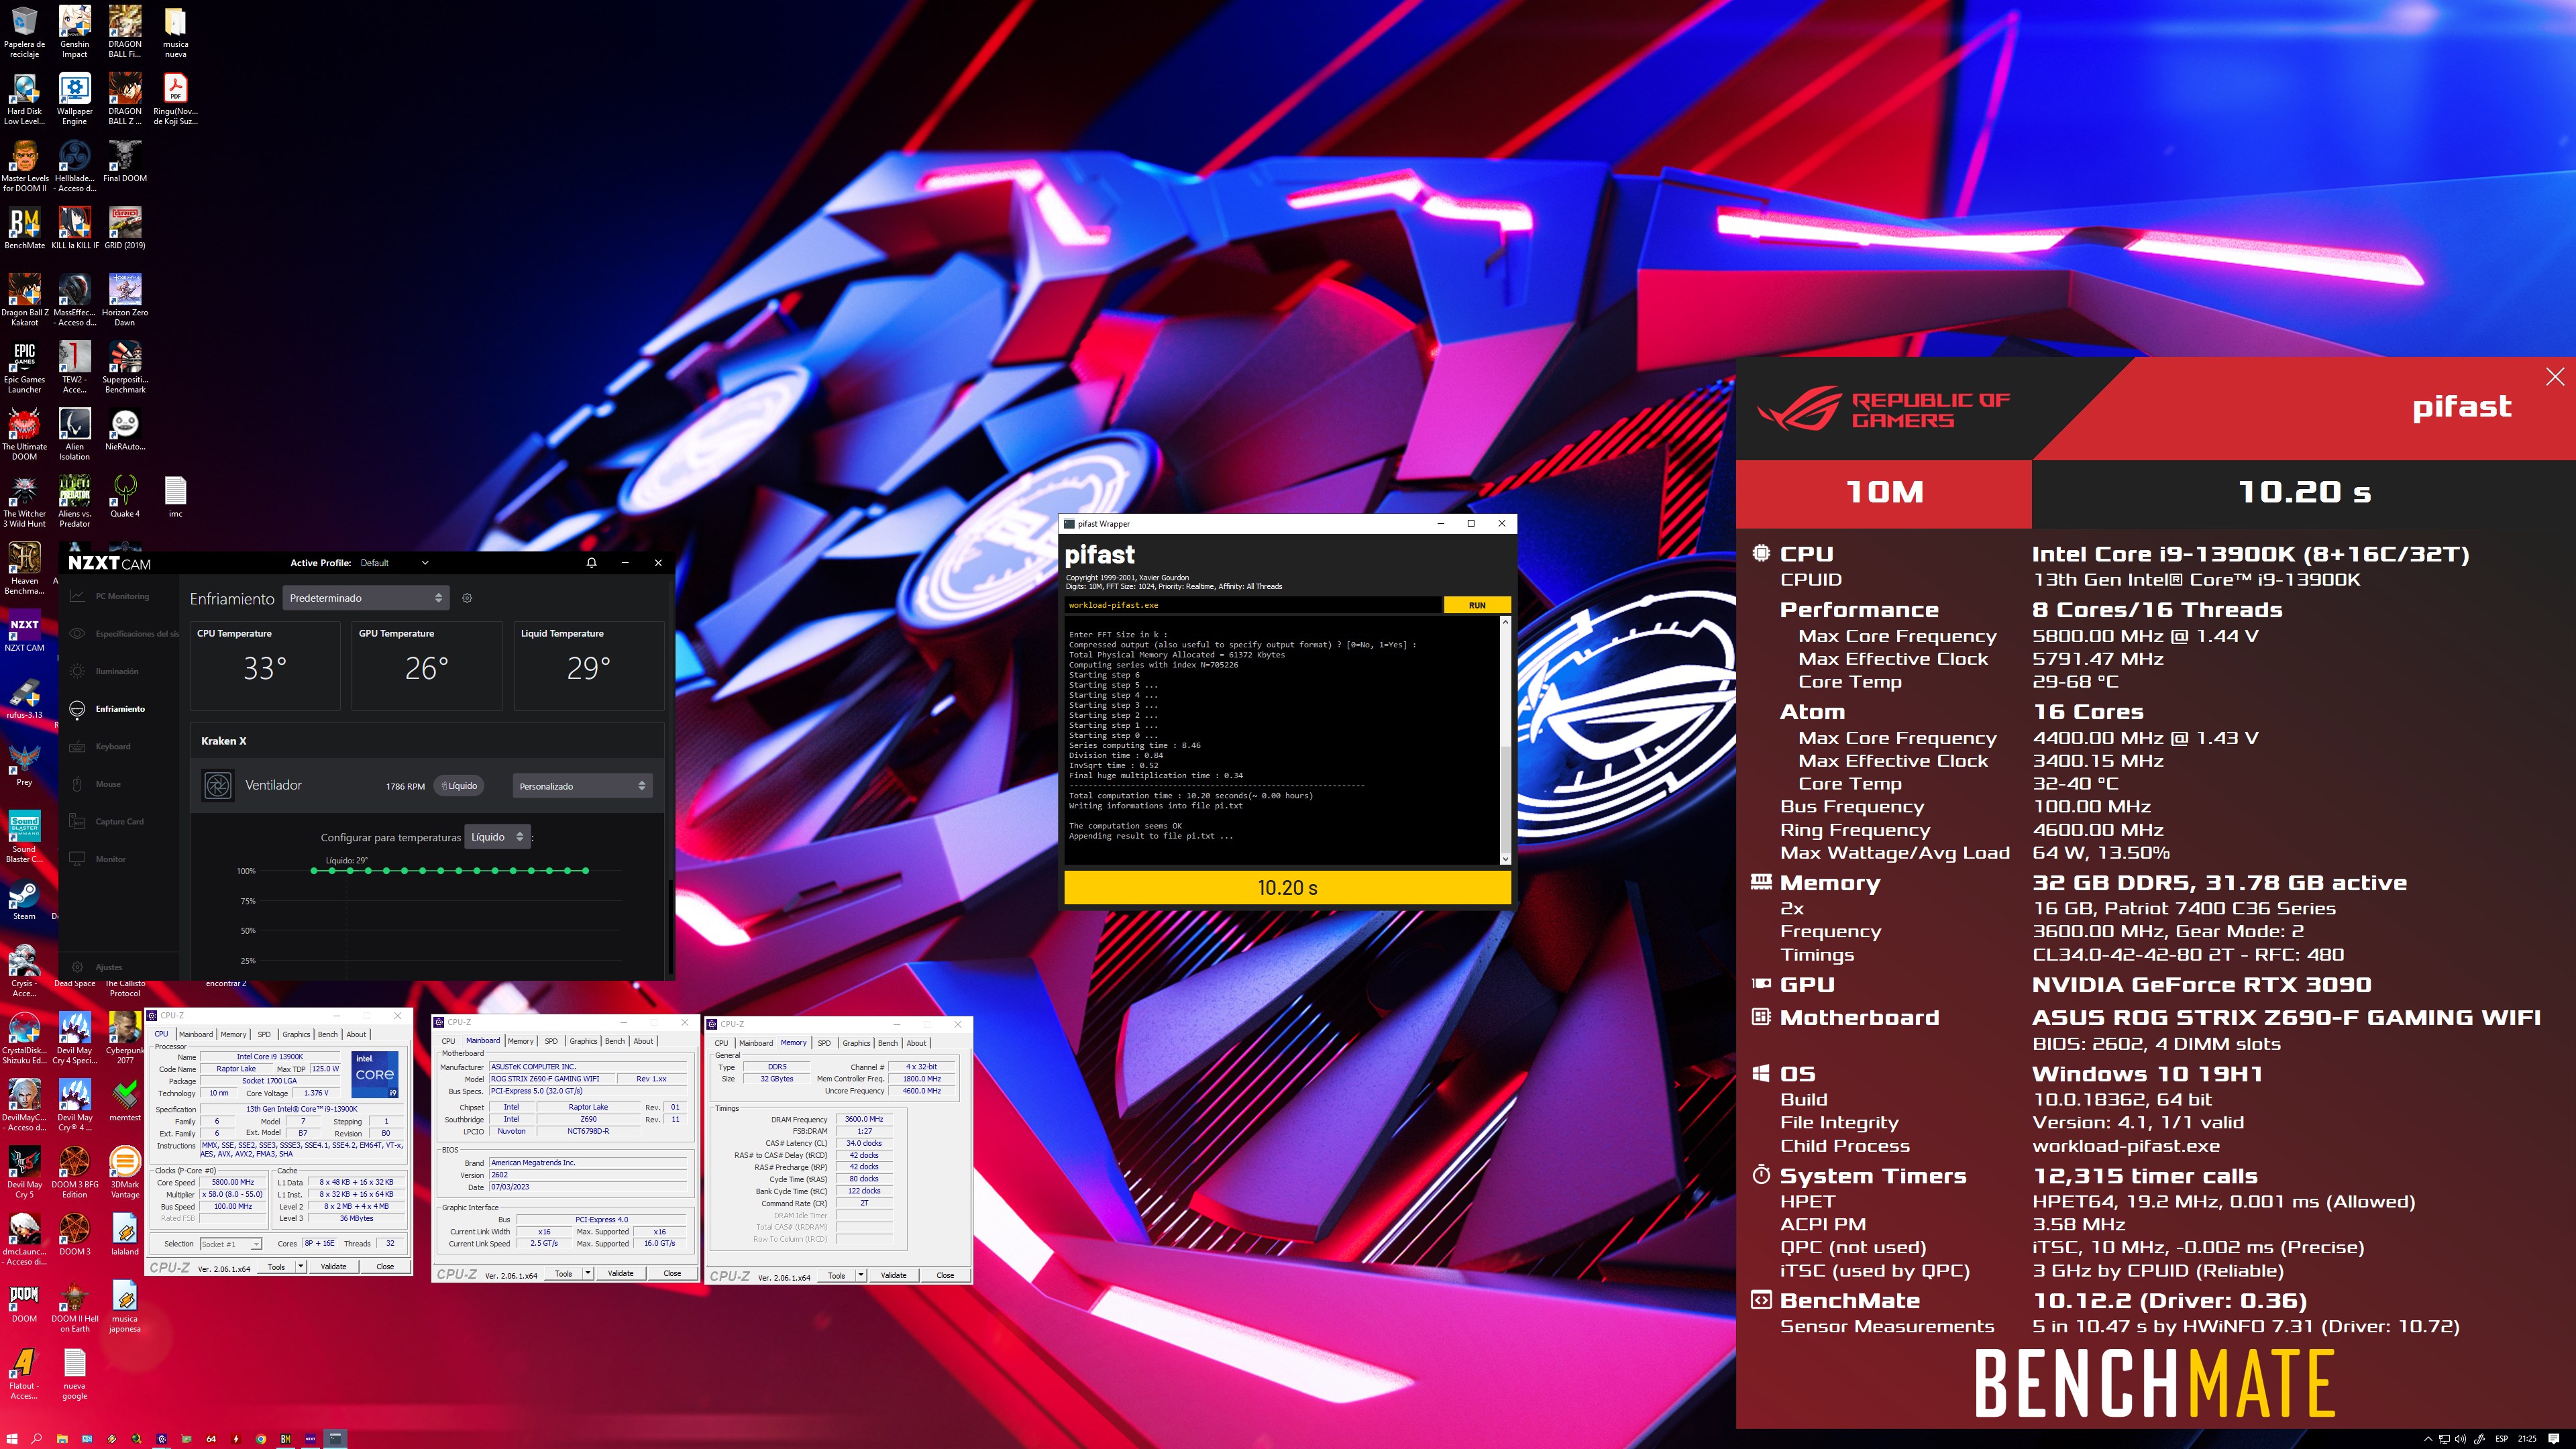2576x1449 pixels.
Task: Click the 10M score label in BenchMate
Action: [1884, 492]
